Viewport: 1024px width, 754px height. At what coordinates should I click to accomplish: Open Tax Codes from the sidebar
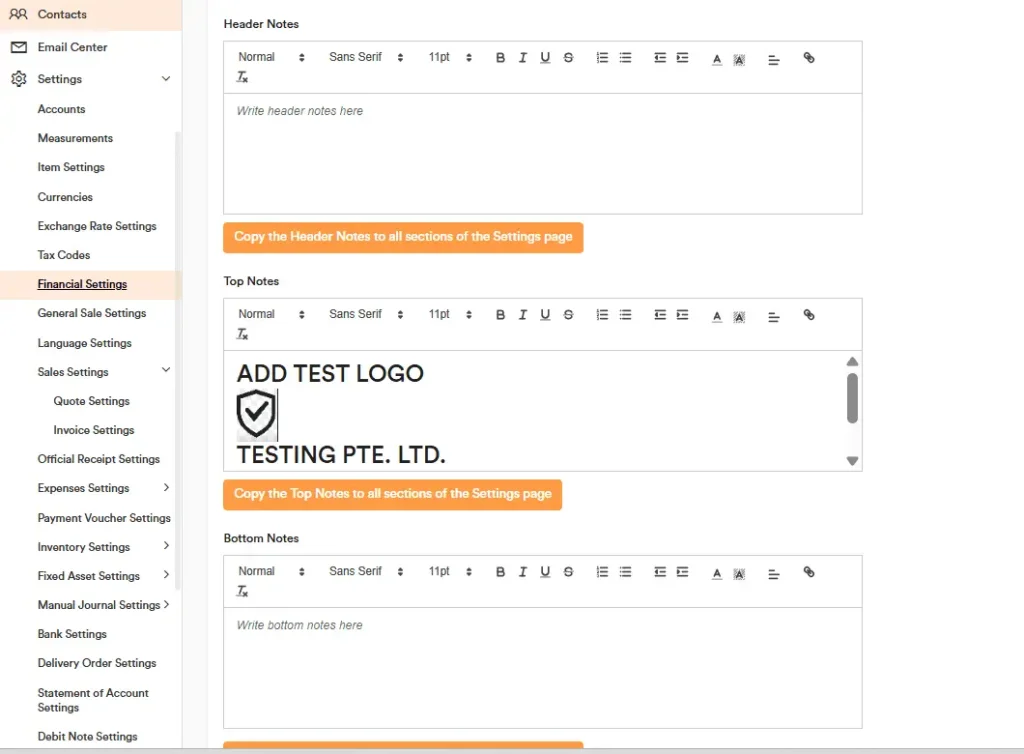[64, 255]
